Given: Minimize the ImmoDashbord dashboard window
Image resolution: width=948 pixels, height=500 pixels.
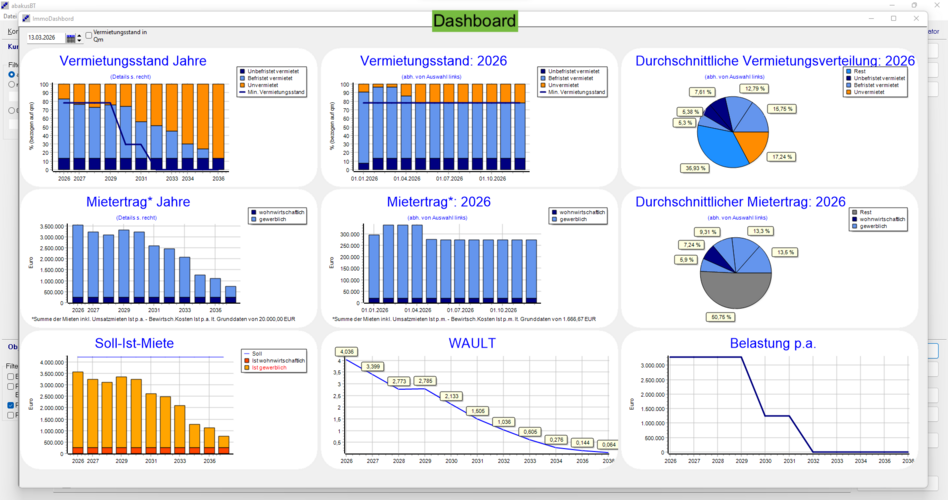Looking at the screenshot, I should [x=866, y=19].
